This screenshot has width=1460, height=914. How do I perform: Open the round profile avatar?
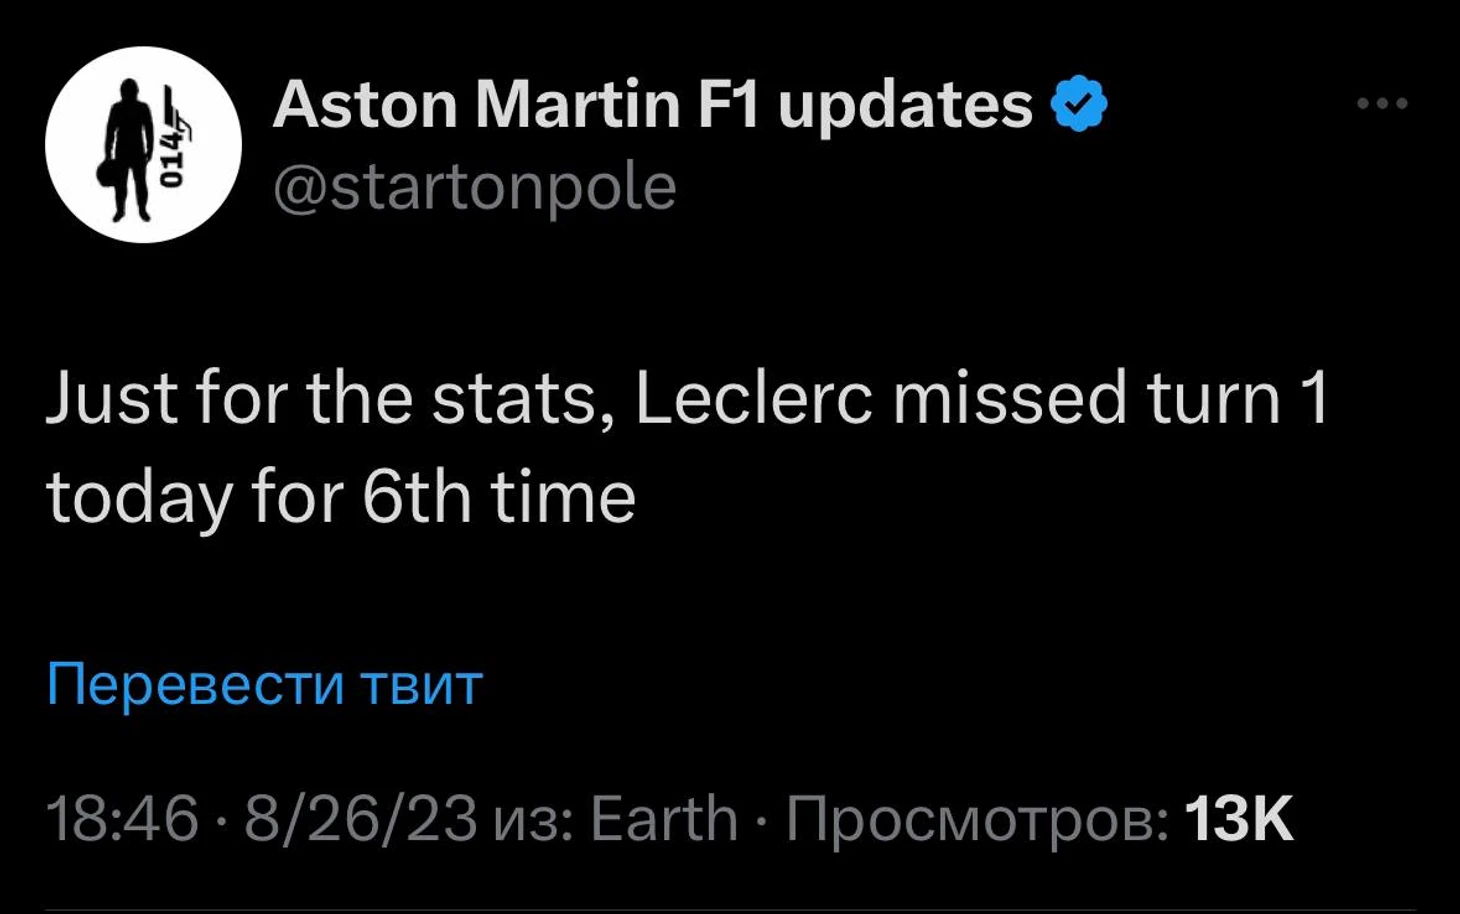pos(143,145)
